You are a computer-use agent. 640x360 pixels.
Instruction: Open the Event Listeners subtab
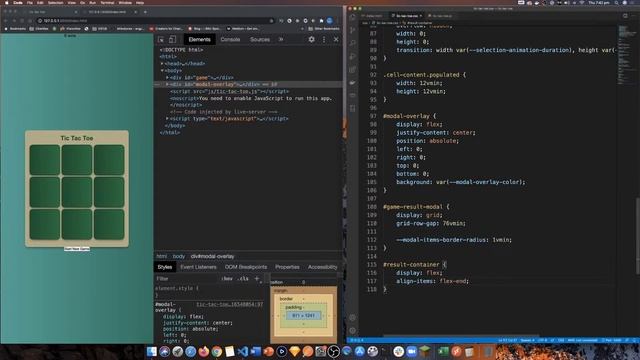click(x=198, y=267)
